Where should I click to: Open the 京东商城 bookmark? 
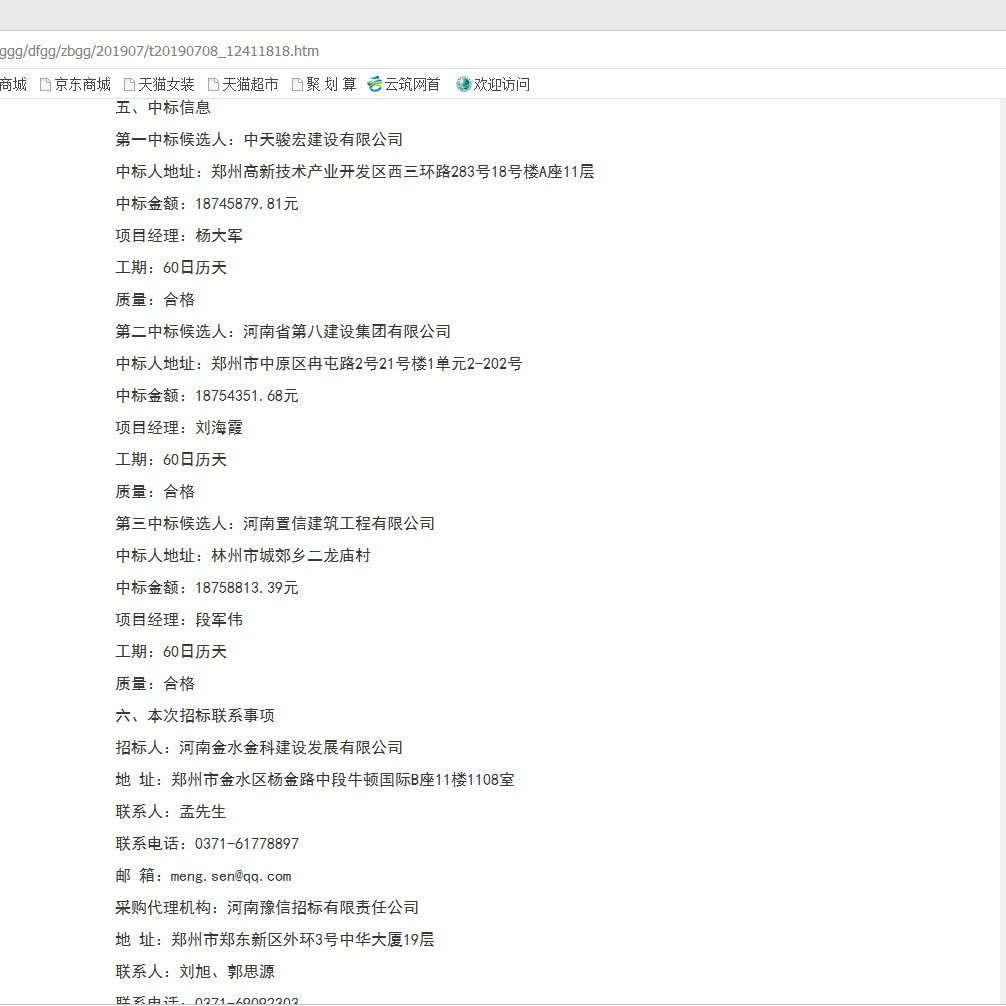75,84
